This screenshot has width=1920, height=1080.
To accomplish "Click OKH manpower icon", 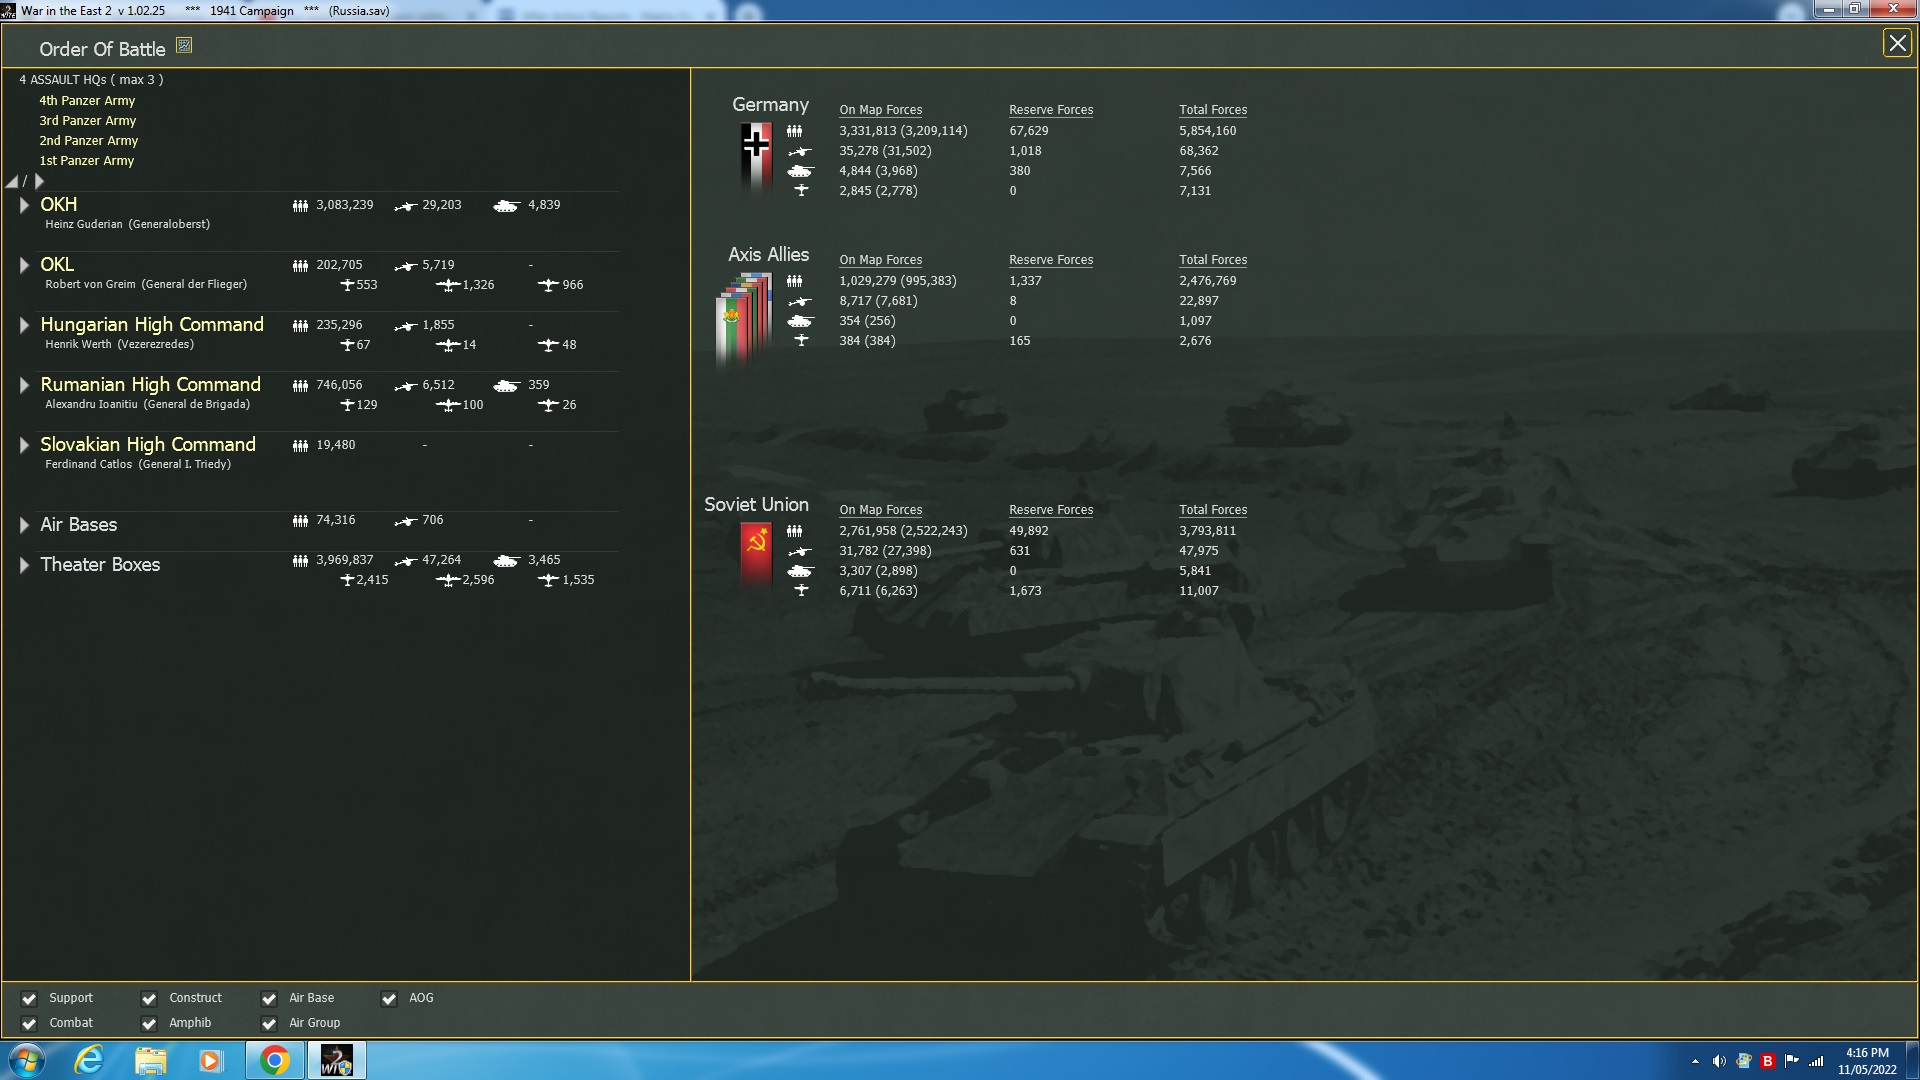I will pyautogui.click(x=300, y=206).
